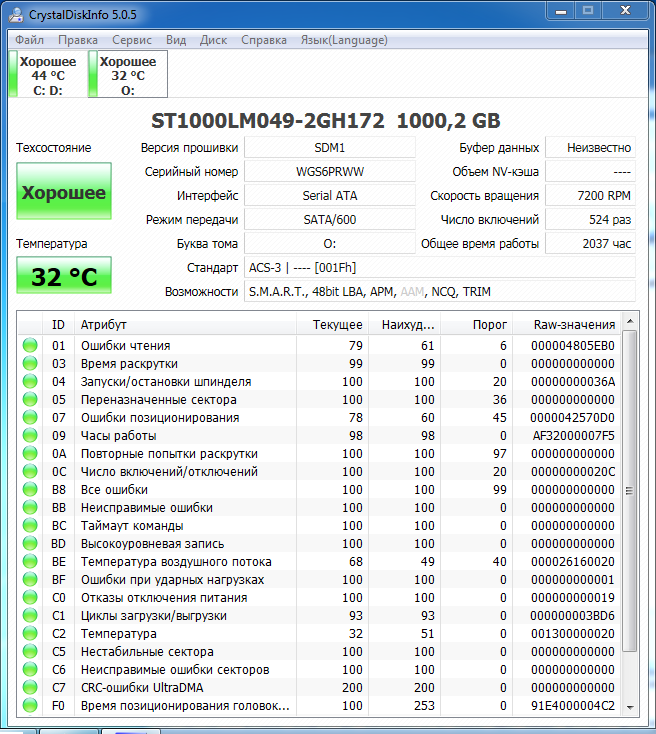Click status circle for Неисправимые ошибки секторов

[30, 669]
